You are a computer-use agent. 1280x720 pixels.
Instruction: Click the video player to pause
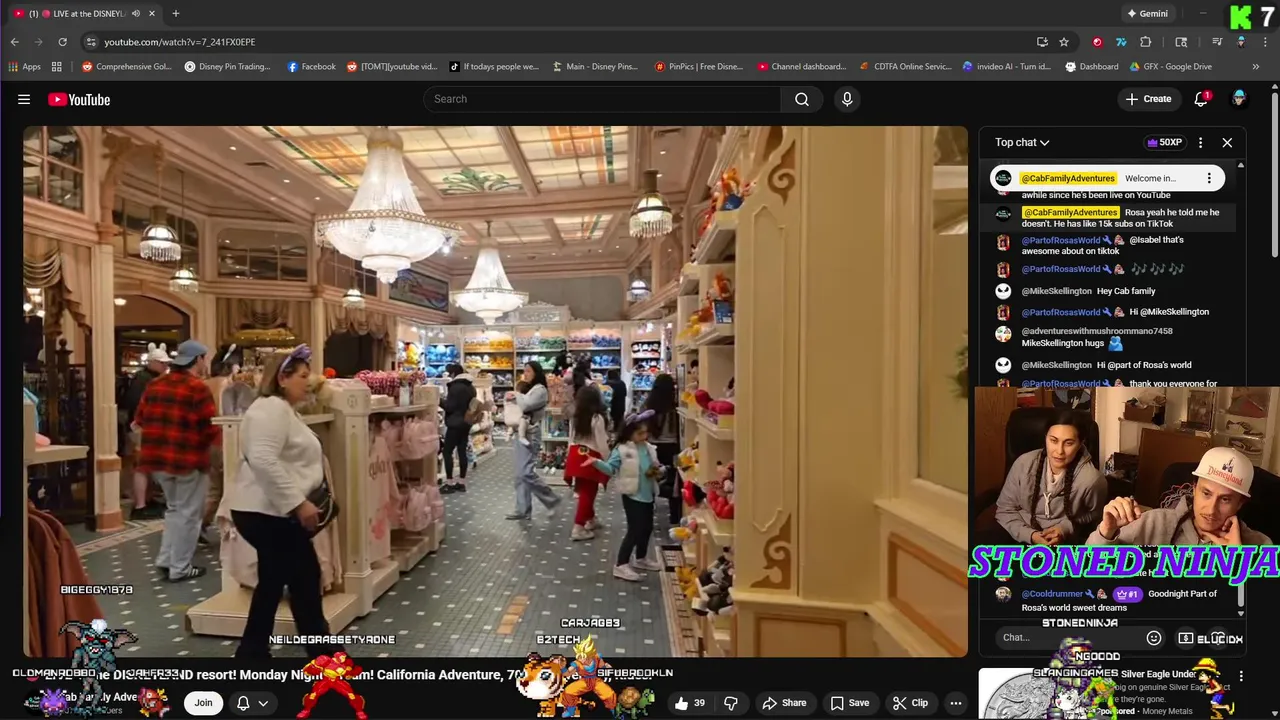(x=495, y=391)
